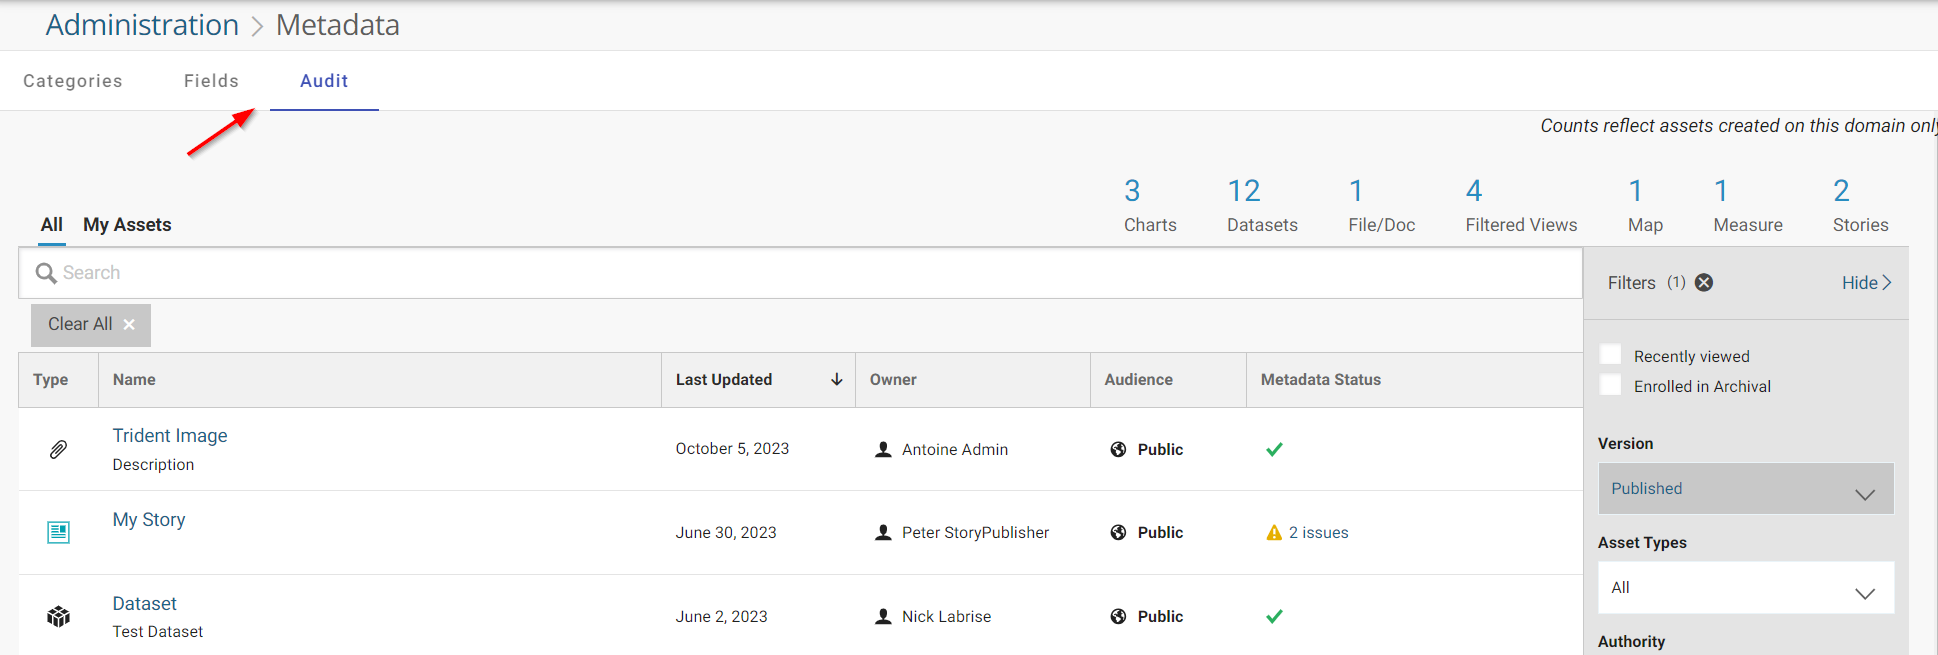Click the Peter StoryPublisher owner name
Image resolution: width=1938 pixels, height=655 pixels.
tap(976, 533)
